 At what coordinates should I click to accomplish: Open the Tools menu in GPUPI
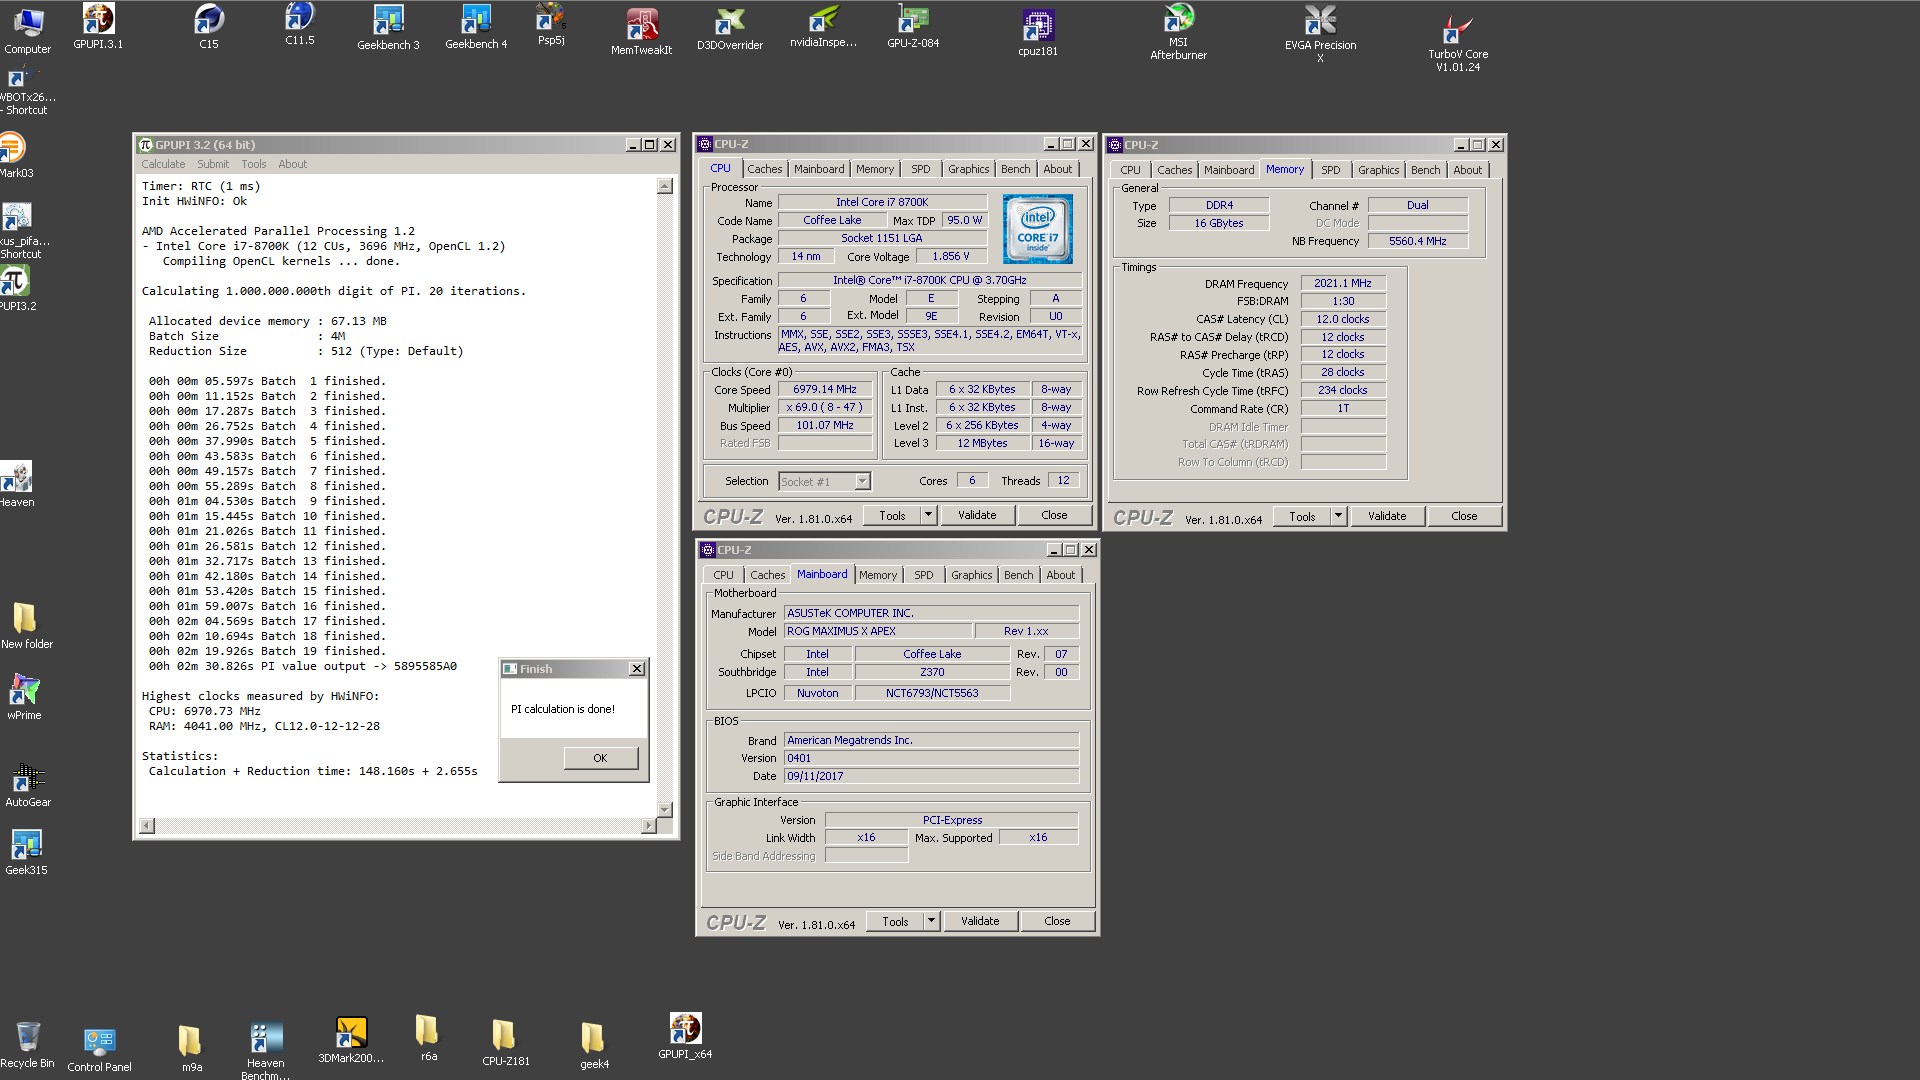pyautogui.click(x=253, y=164)
